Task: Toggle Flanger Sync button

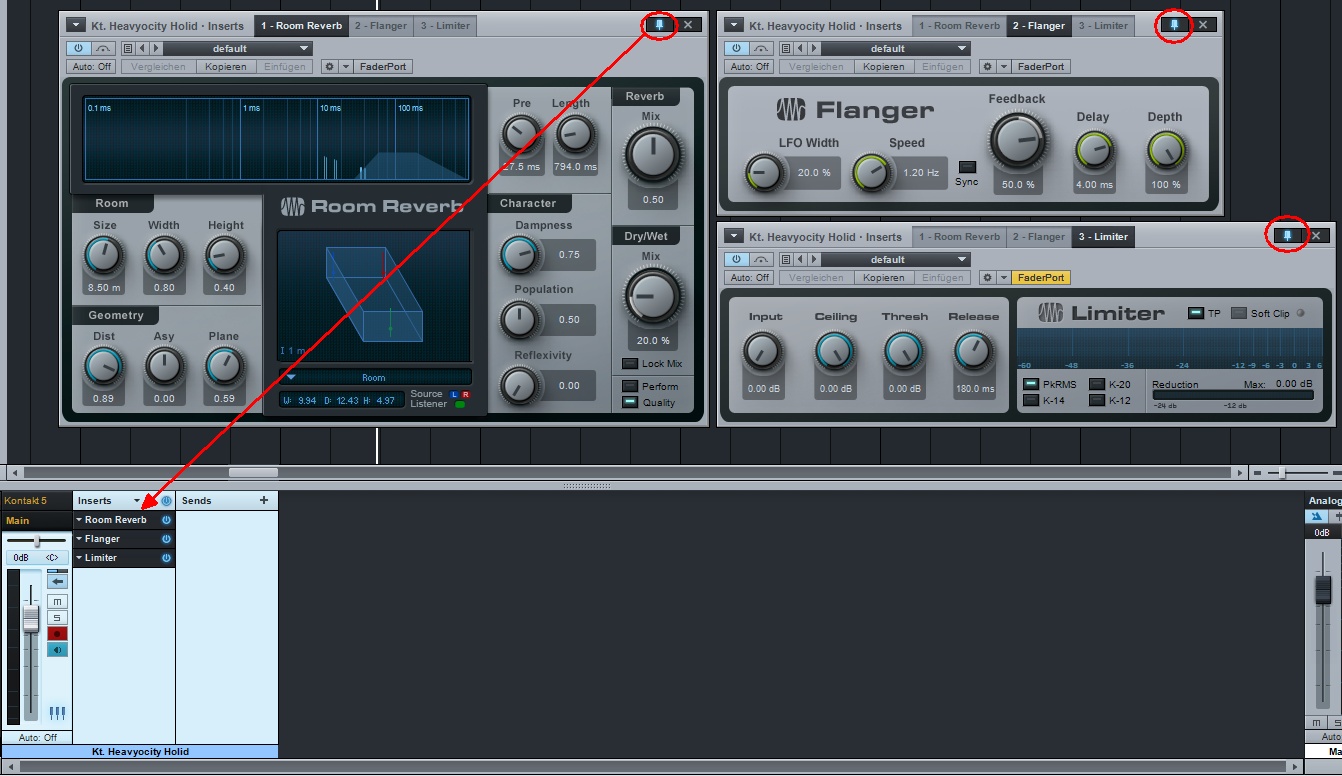Action: coord(967,167)
